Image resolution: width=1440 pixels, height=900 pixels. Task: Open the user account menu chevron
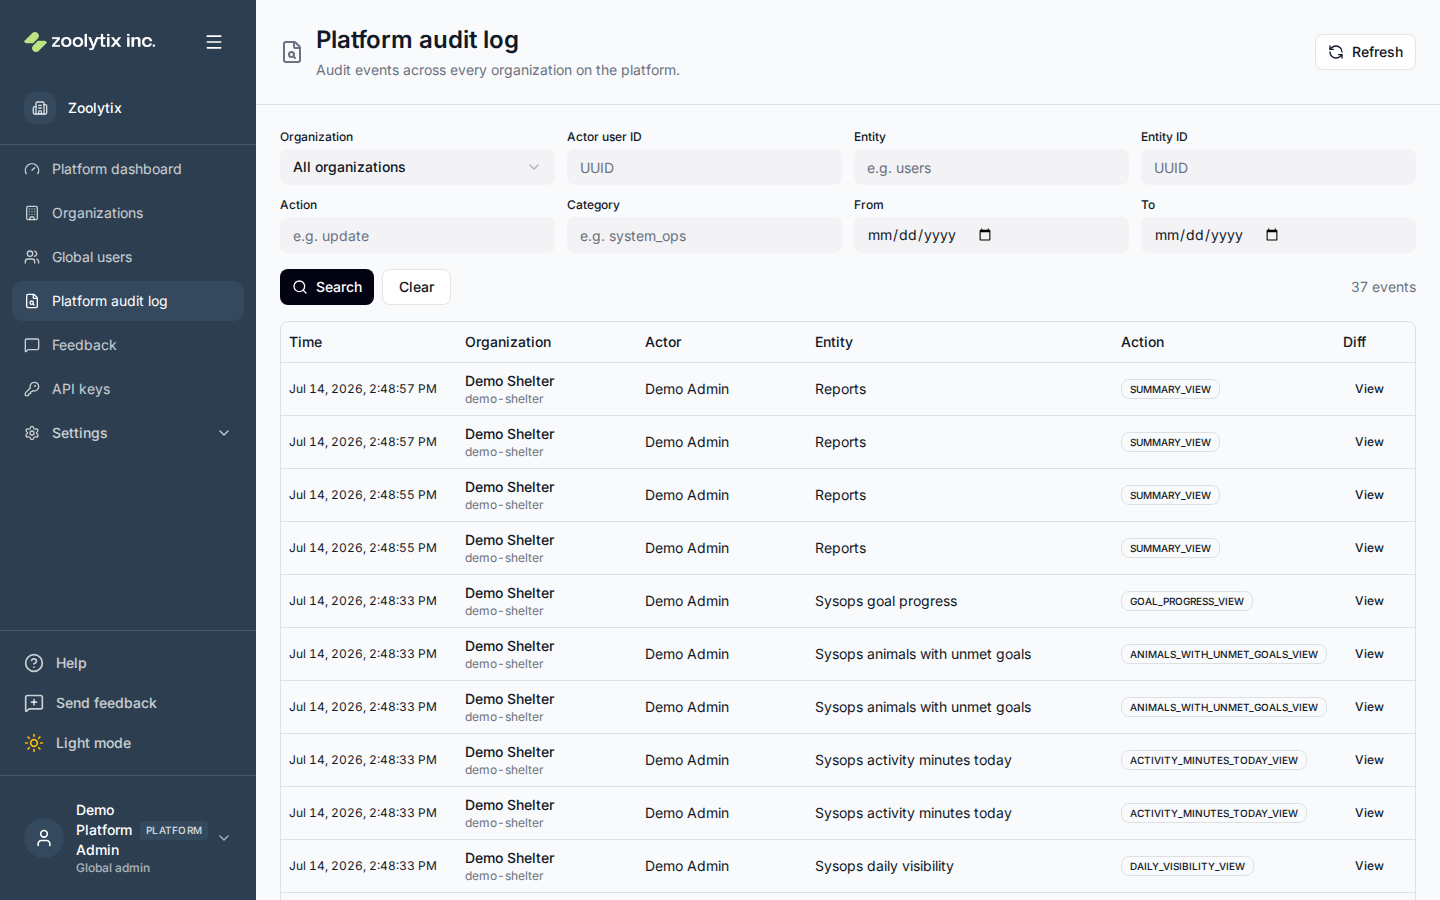coord(224,838)
